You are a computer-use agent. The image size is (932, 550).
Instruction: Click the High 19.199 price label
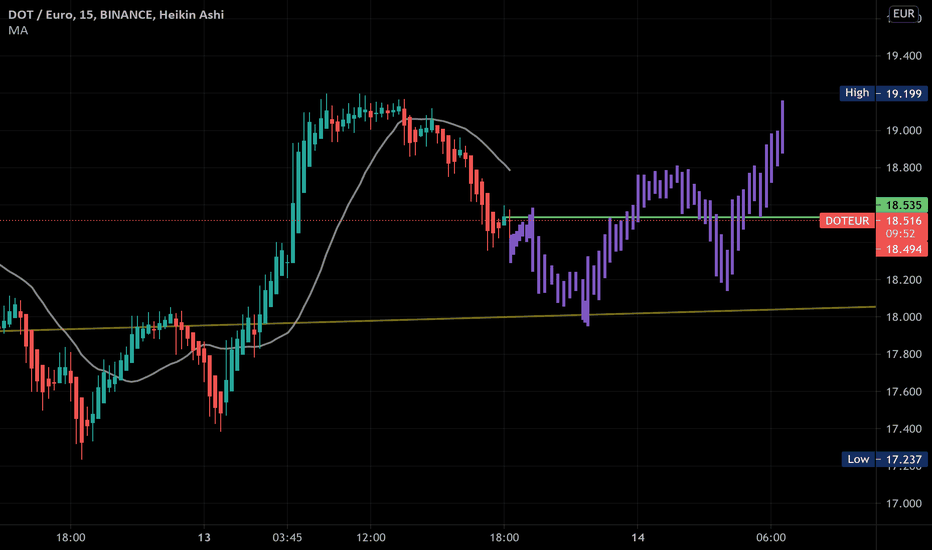click(883, 93)
